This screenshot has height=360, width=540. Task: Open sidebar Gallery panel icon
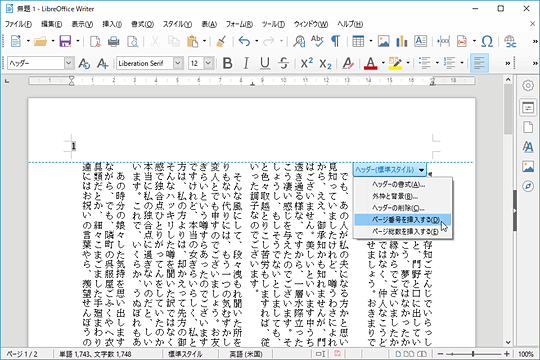pyautogui.click(x=528, y=167)
